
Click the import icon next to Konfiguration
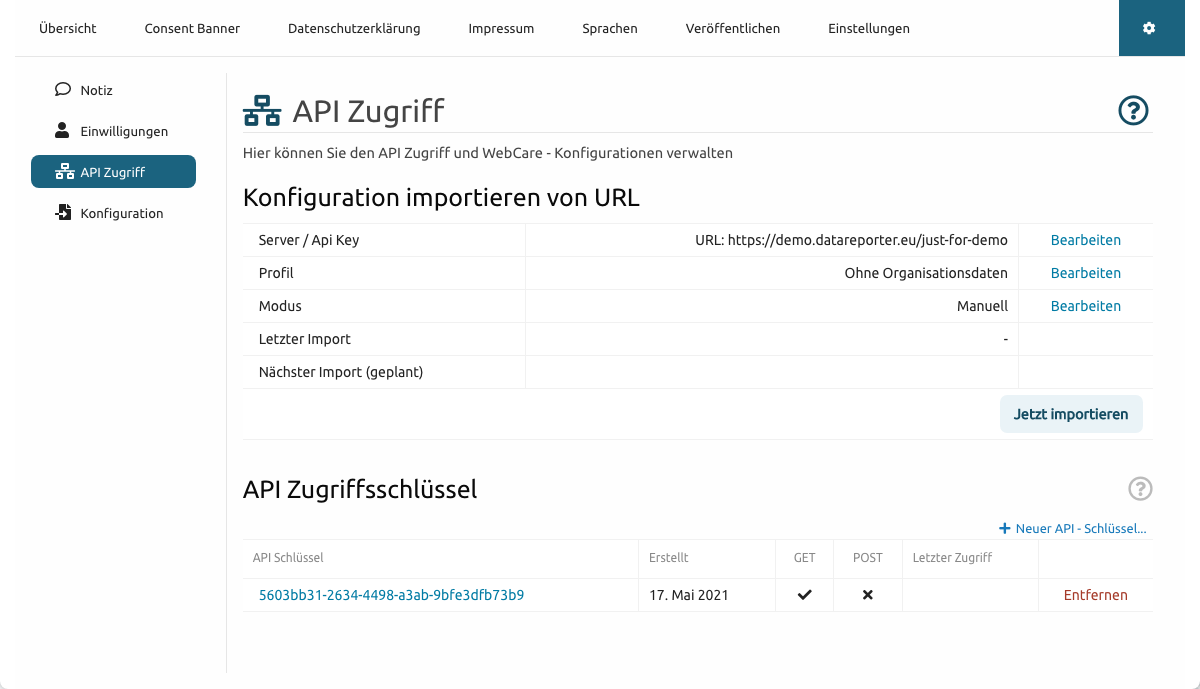[x=63, y=213]
